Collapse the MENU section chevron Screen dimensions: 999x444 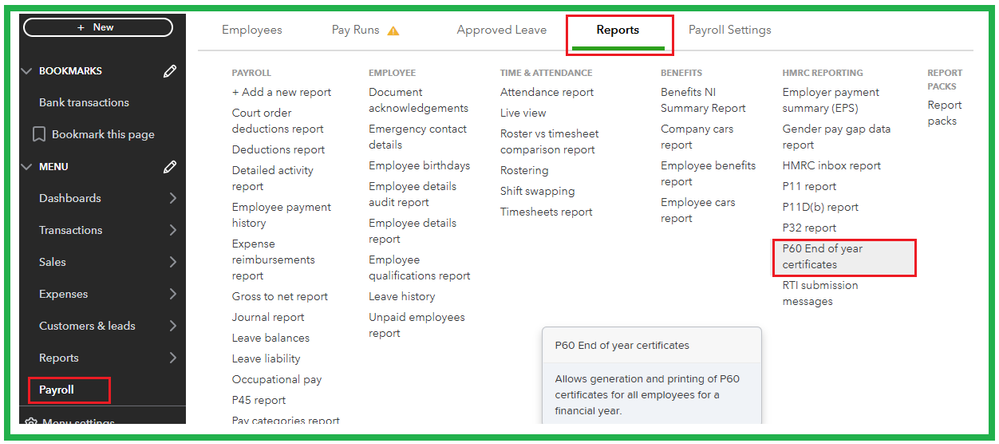(x=26, y=167)
